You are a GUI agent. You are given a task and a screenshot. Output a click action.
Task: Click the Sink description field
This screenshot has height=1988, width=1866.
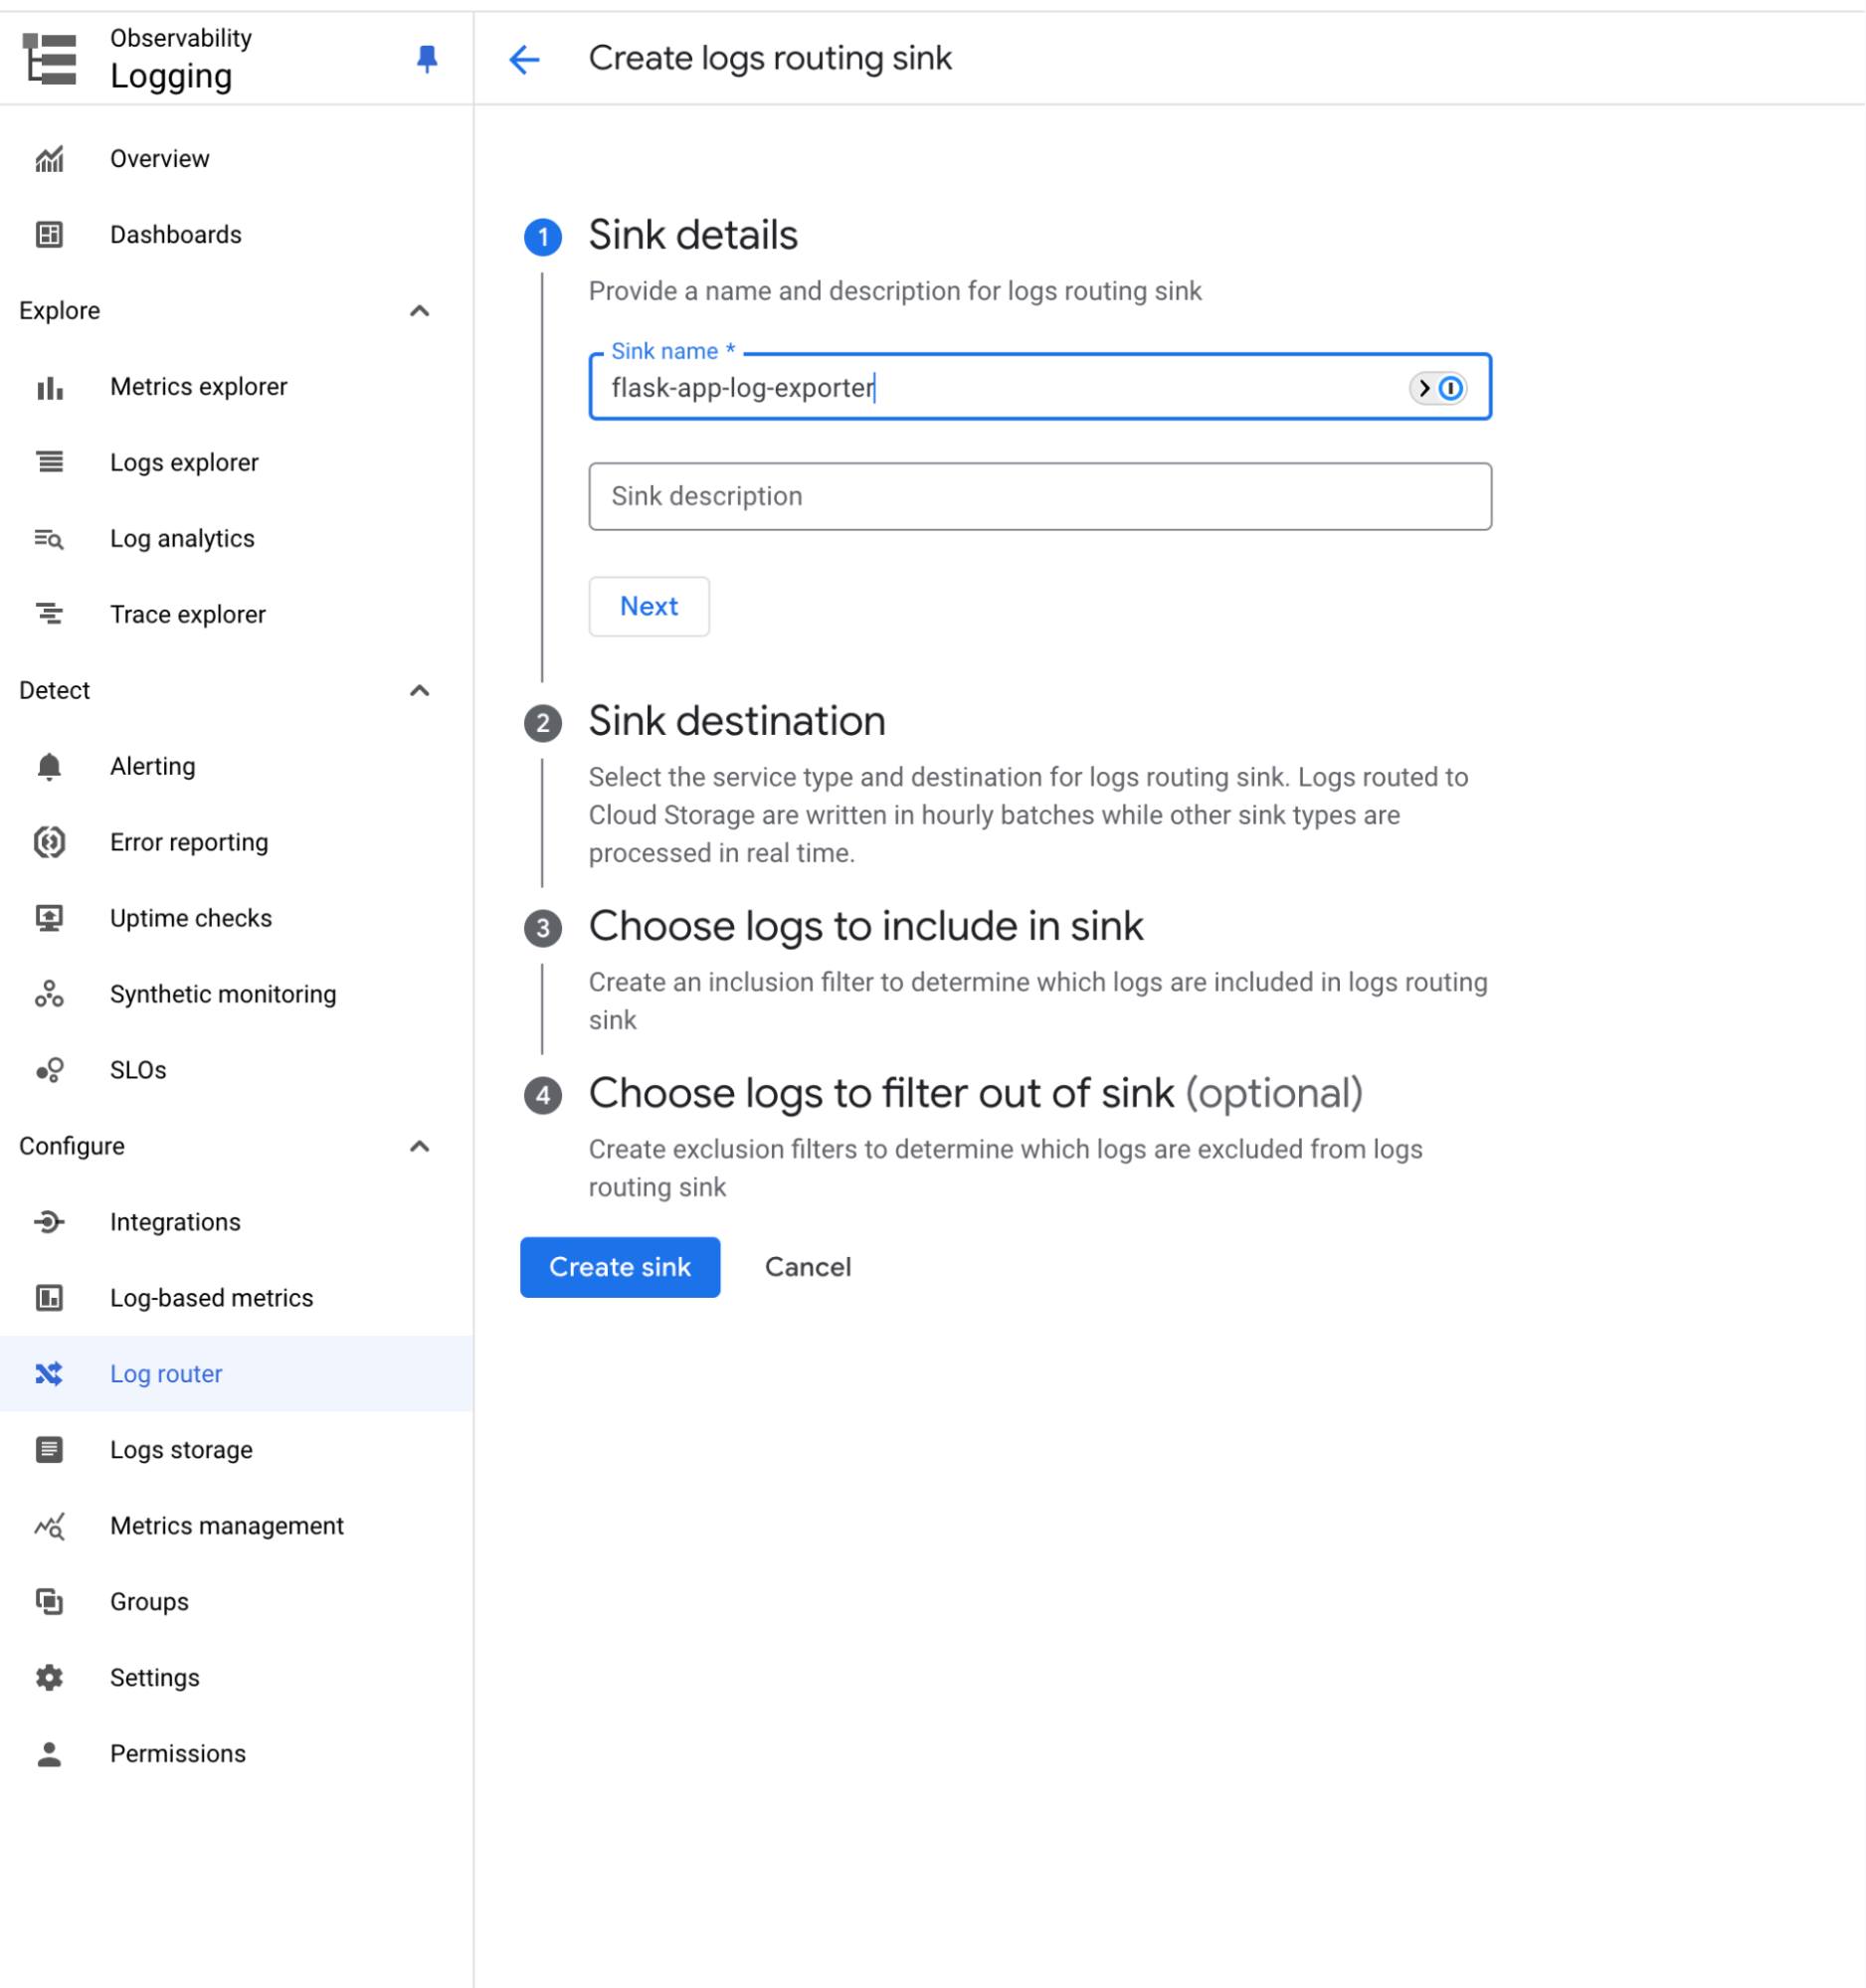coord(1040,495)
